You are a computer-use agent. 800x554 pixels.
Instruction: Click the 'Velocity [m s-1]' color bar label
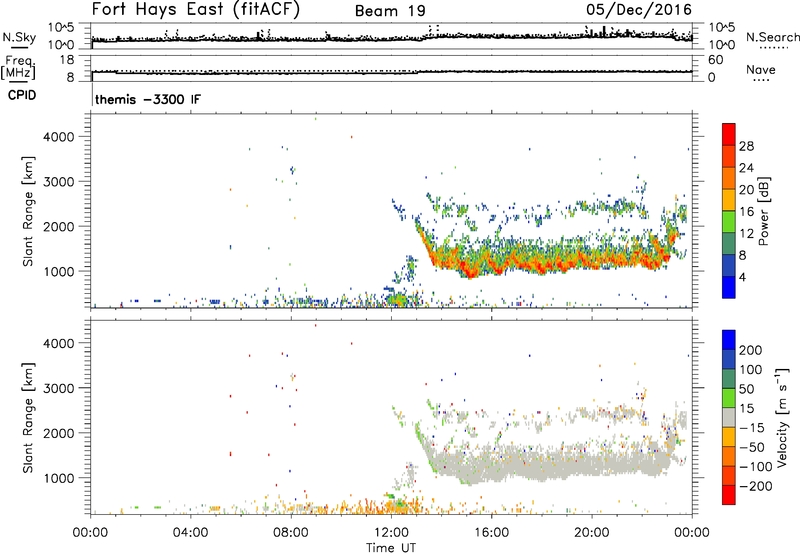pyautogui.click(x=782, y=418)
